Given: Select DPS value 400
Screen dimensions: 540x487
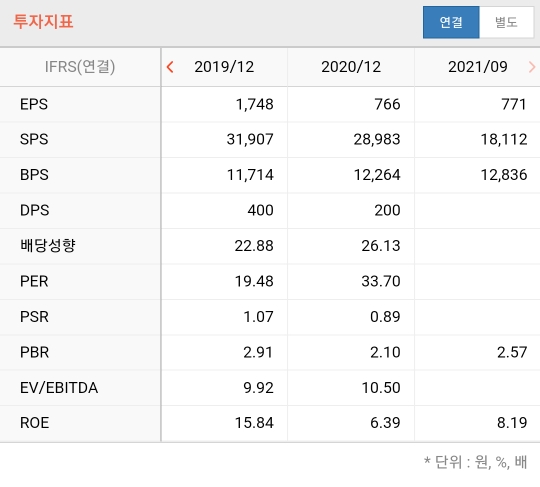Looking at the screenshot, I should click(x=261, y=210).
